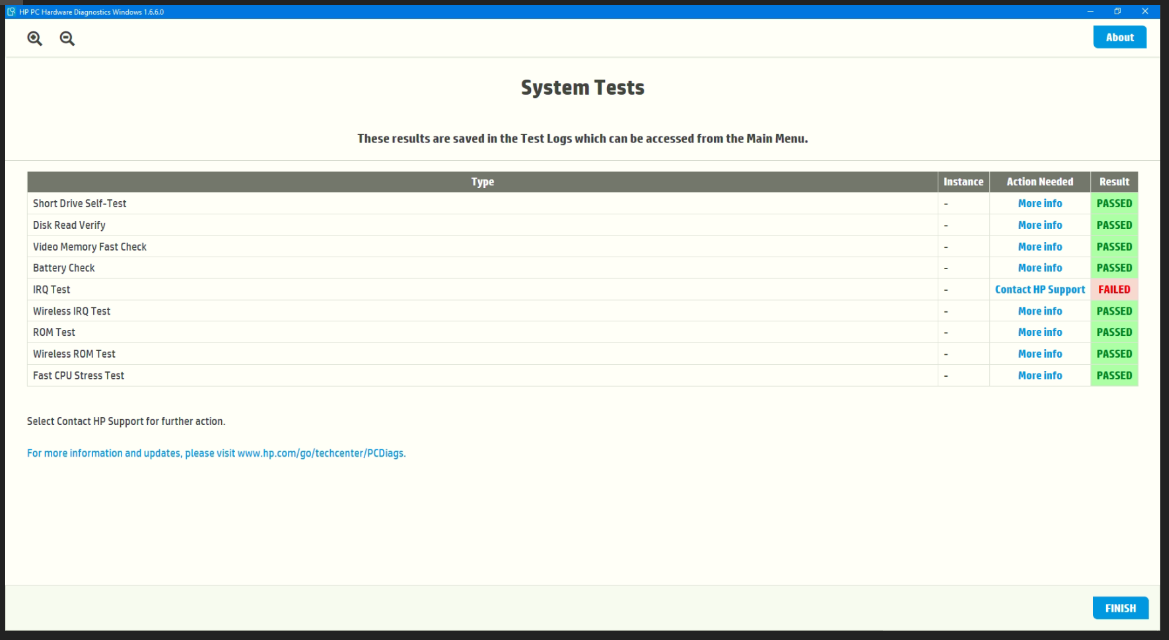Click the HP diagnostics title bar icon

click(x=11, y=12)
